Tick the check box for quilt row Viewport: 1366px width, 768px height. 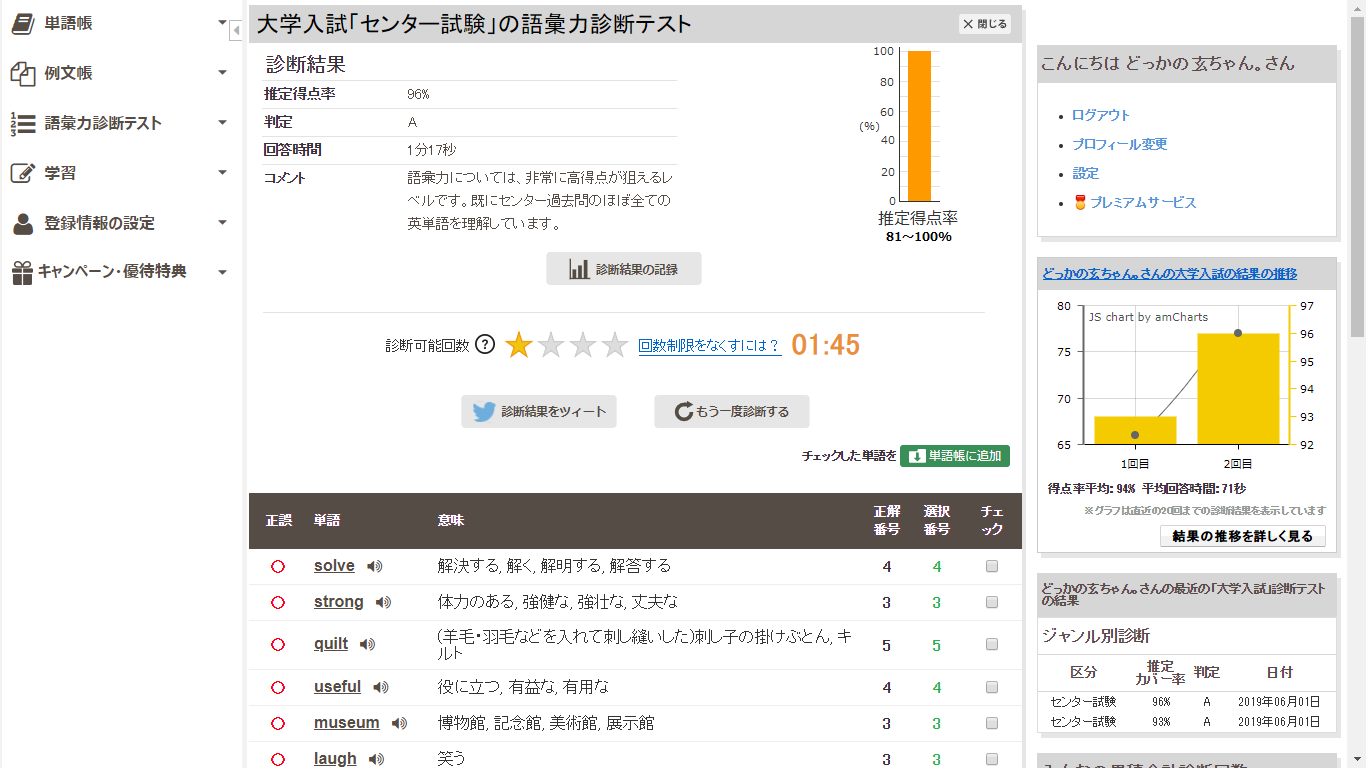[x=992, y=645]
